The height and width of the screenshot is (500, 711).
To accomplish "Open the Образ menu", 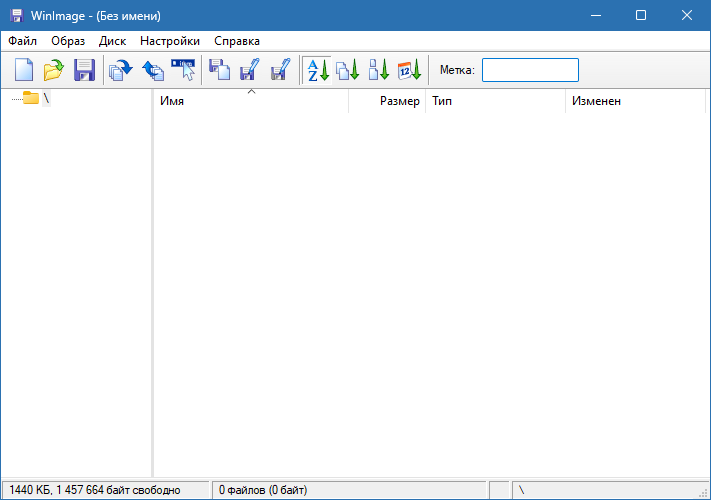I will 68,41.
